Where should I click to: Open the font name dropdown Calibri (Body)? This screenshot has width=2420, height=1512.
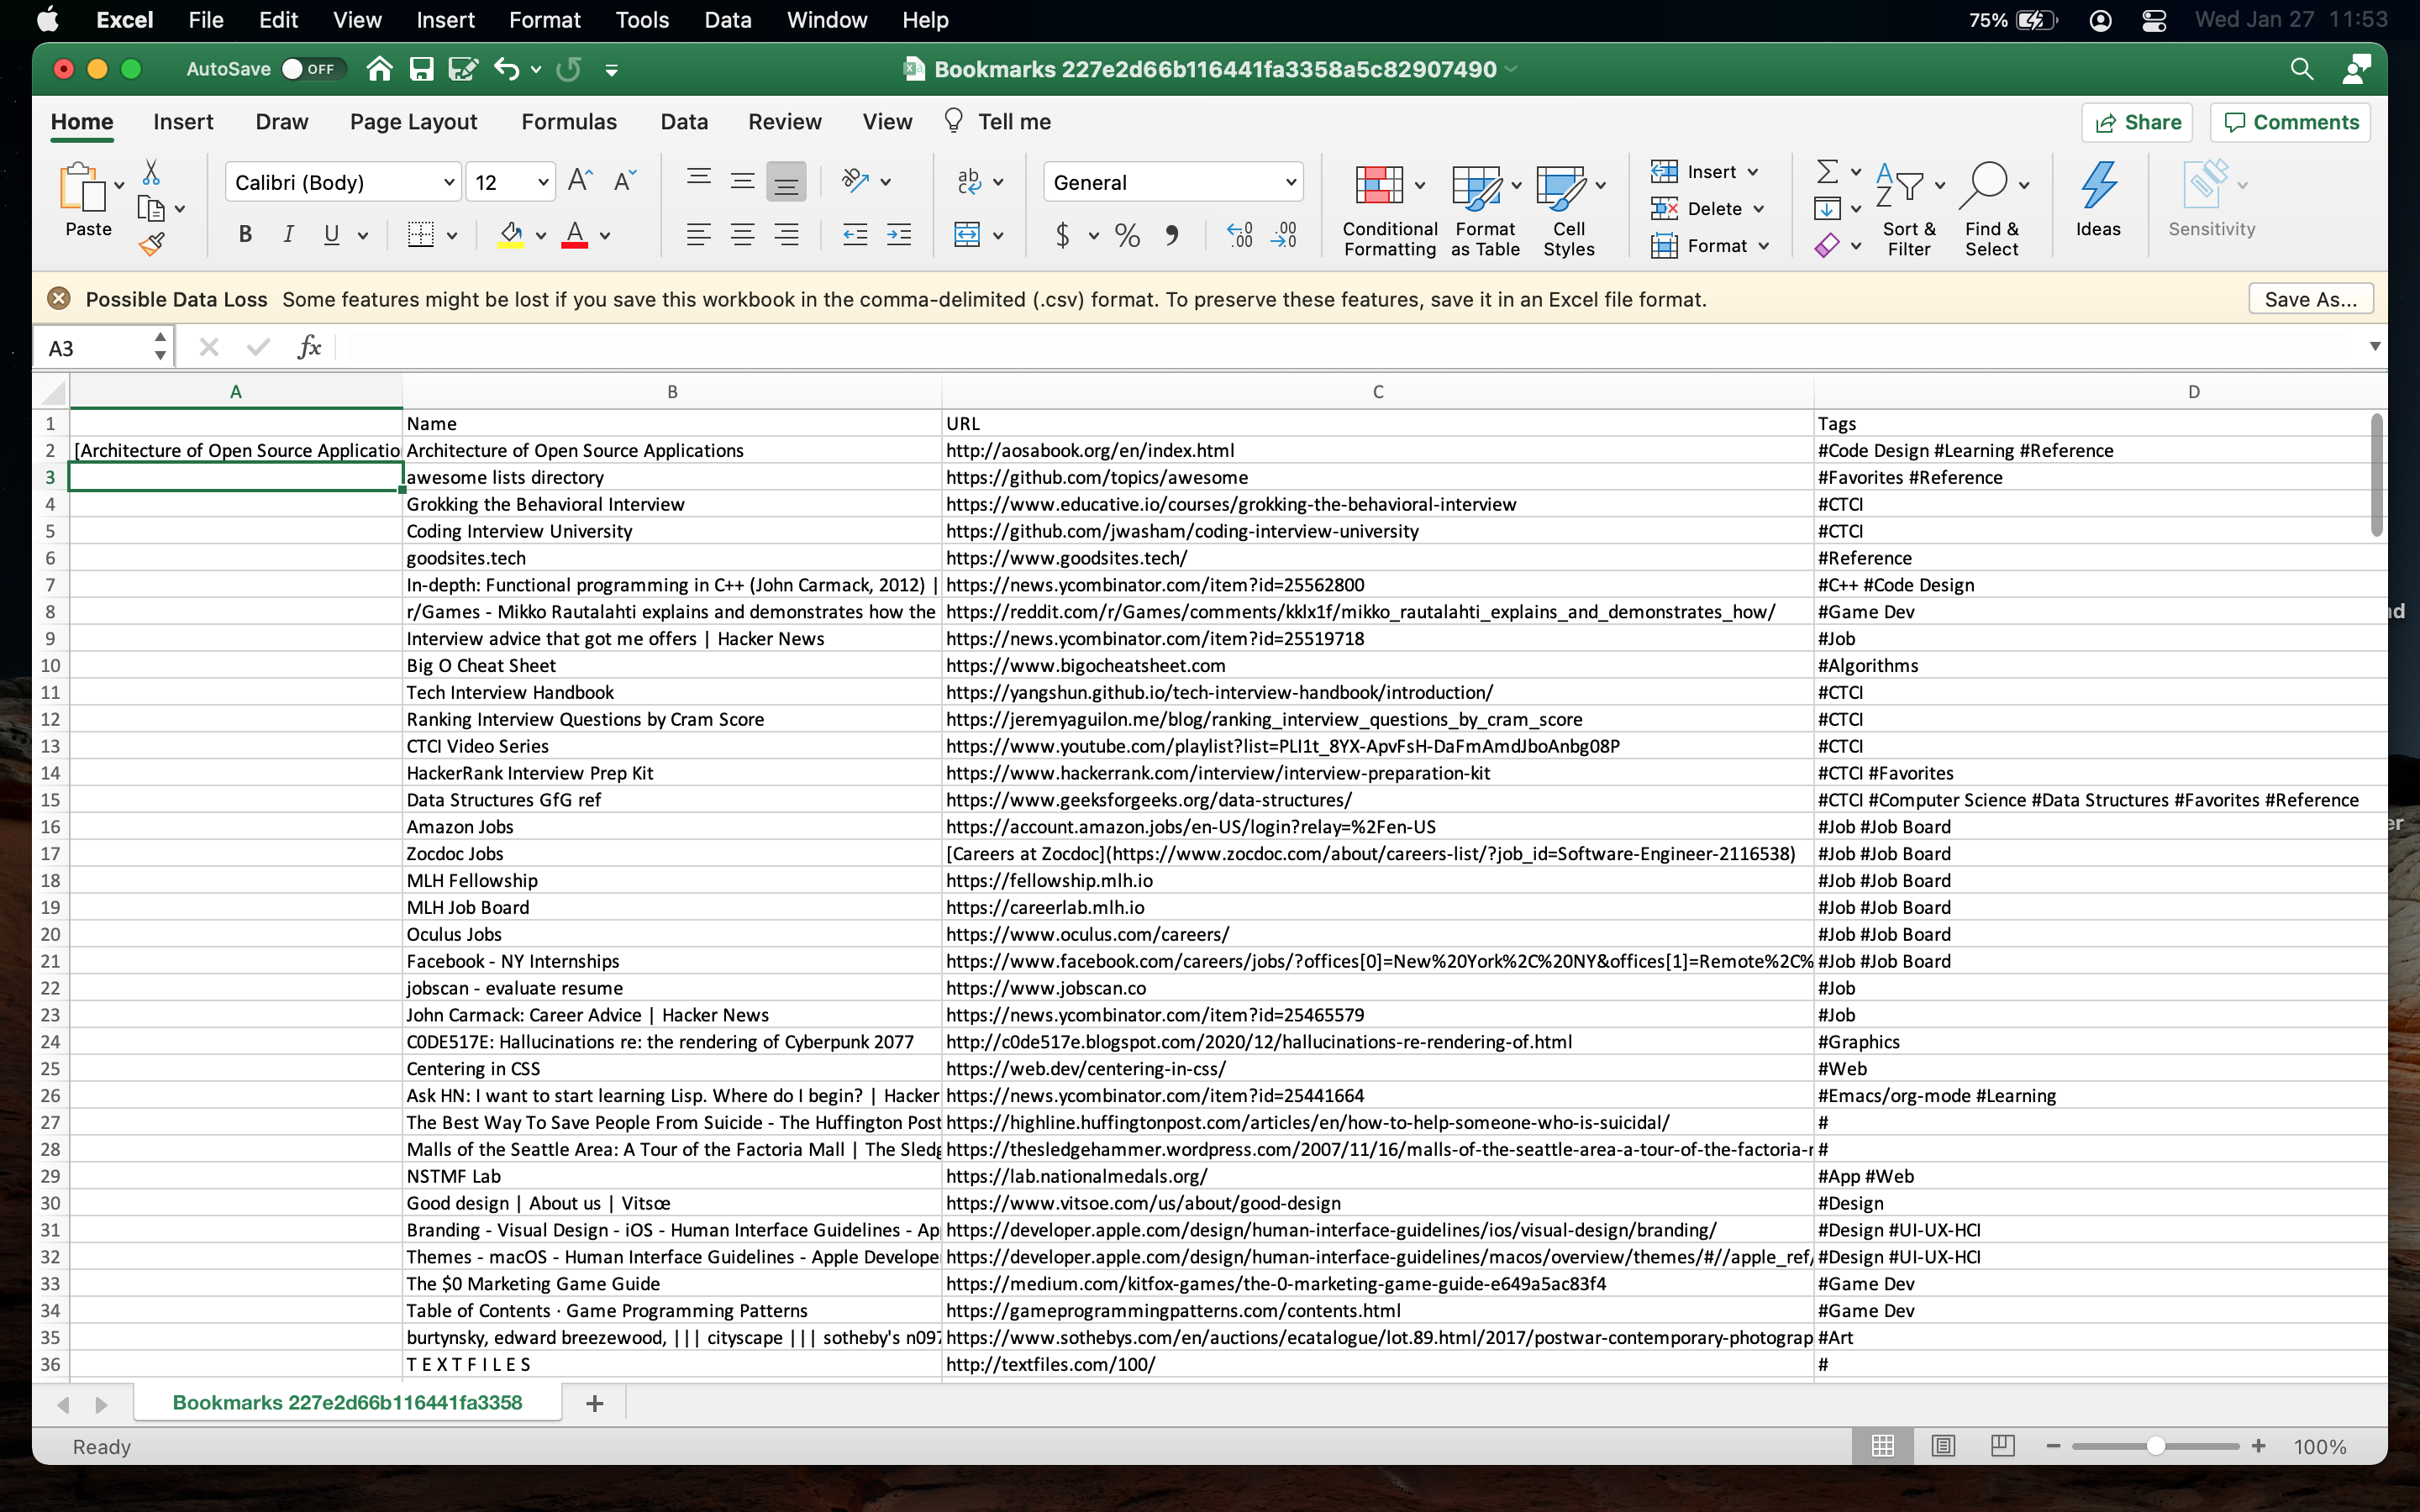pos(449,182)
